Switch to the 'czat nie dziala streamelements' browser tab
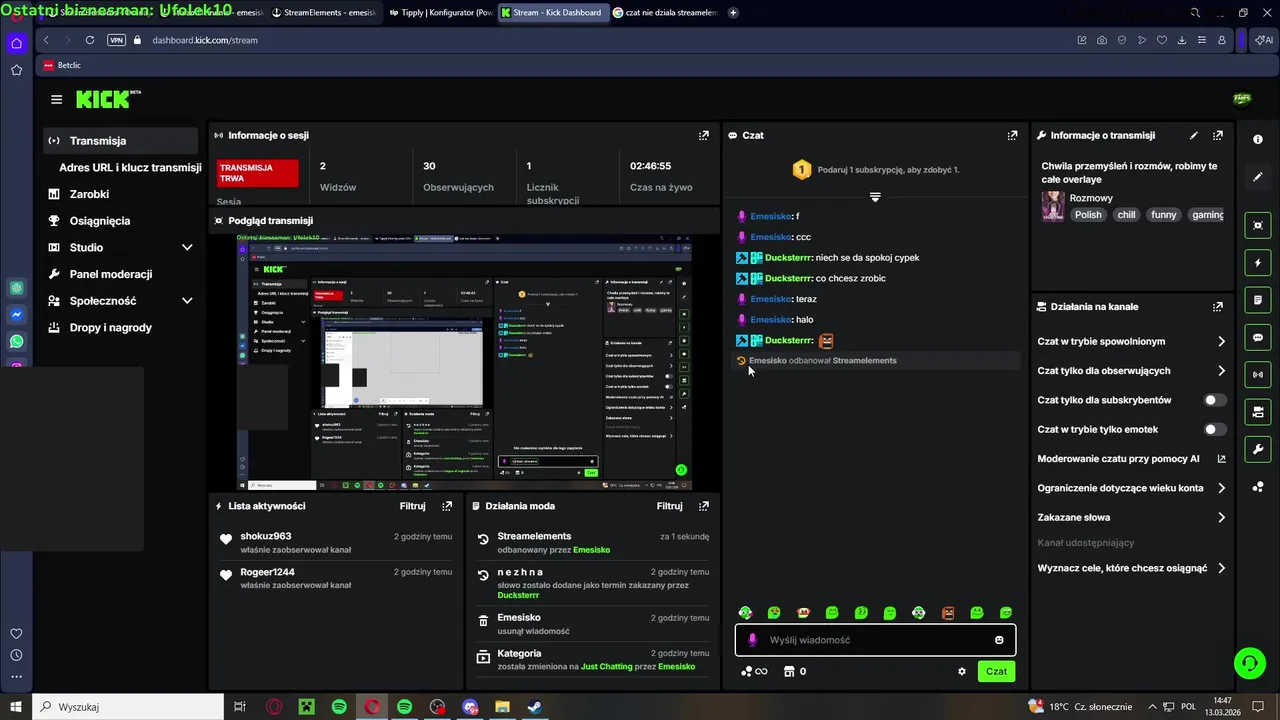Viewport: 1280px width, 720px height. (663, 13)
